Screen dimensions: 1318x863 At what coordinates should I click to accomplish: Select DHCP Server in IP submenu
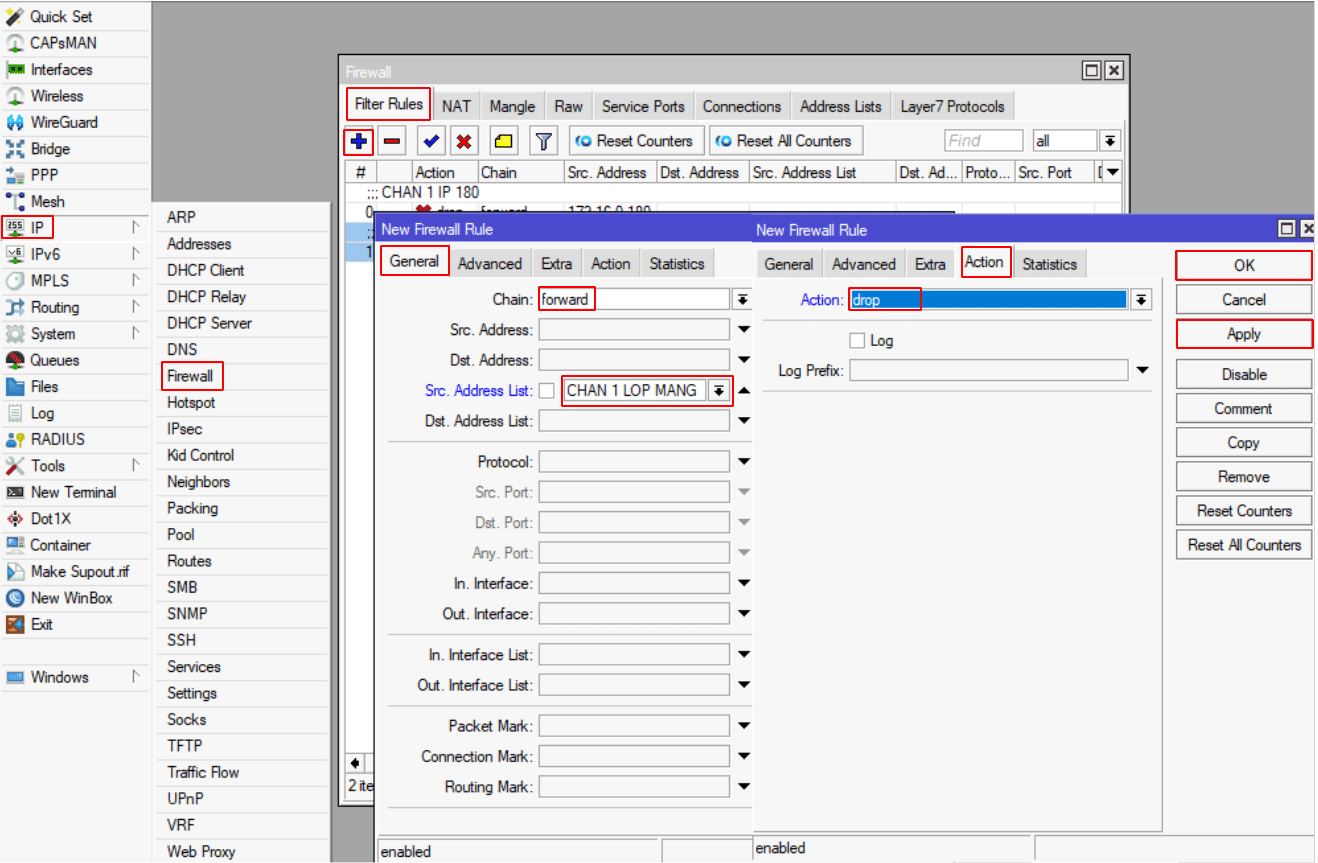tap(209, 323)
